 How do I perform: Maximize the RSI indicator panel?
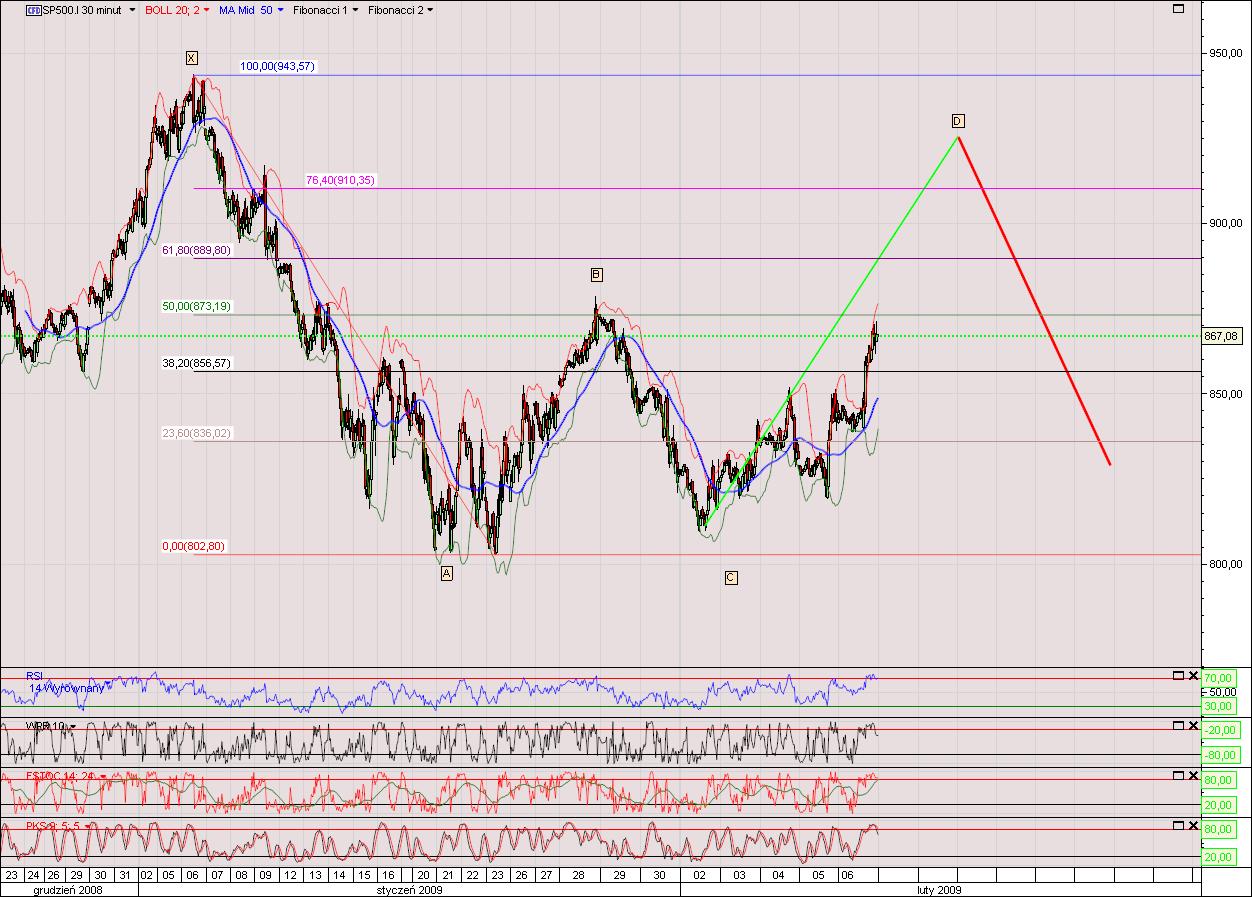pos(1178,675)
